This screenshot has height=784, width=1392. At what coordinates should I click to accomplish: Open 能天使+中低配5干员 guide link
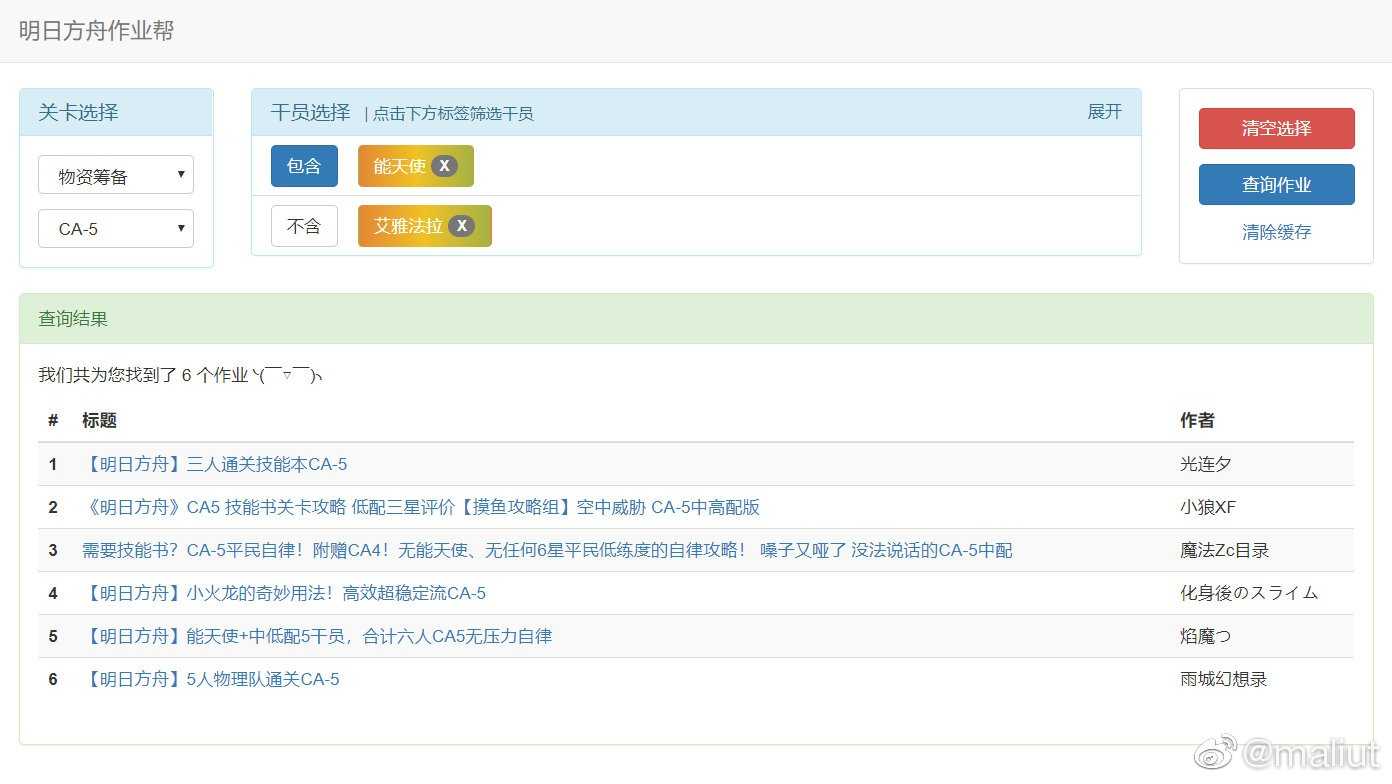point(317,636)
